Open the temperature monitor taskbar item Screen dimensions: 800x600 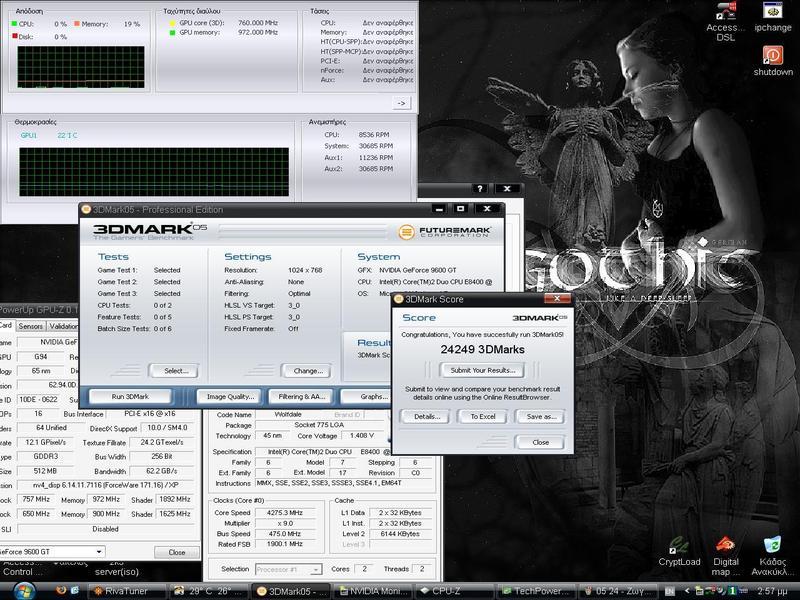point(209,591)
